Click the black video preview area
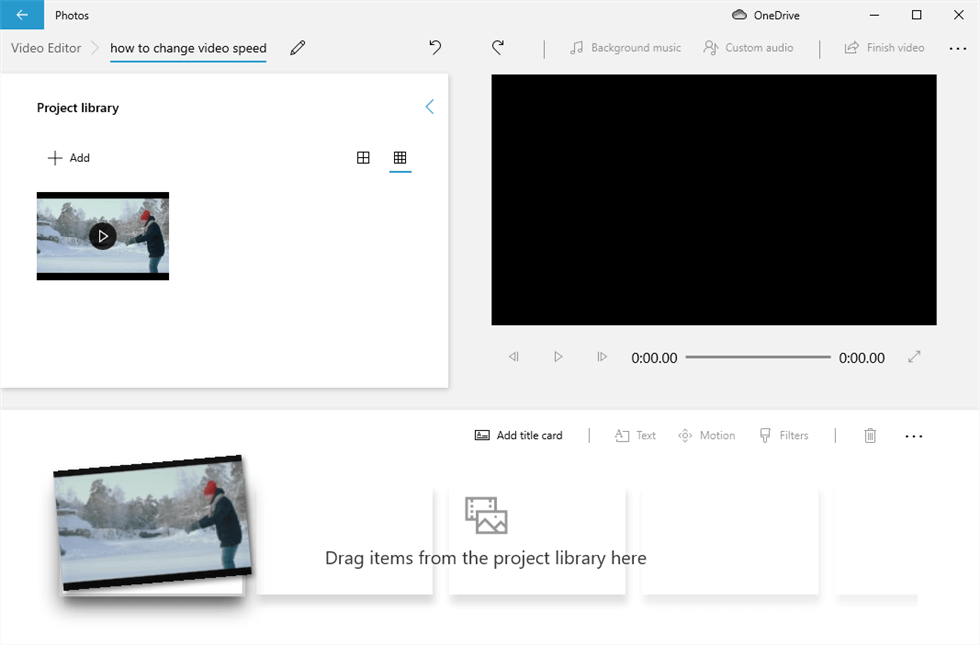Viewport: 980px width, 645px height. (x=714, y=200)
